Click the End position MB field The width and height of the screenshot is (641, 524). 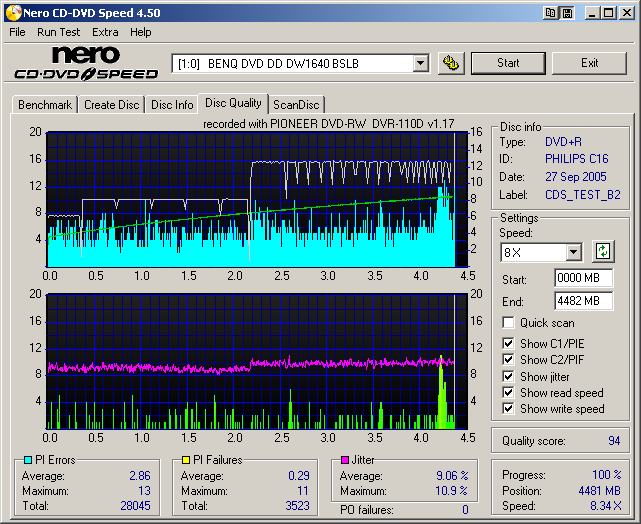[583, 300]
